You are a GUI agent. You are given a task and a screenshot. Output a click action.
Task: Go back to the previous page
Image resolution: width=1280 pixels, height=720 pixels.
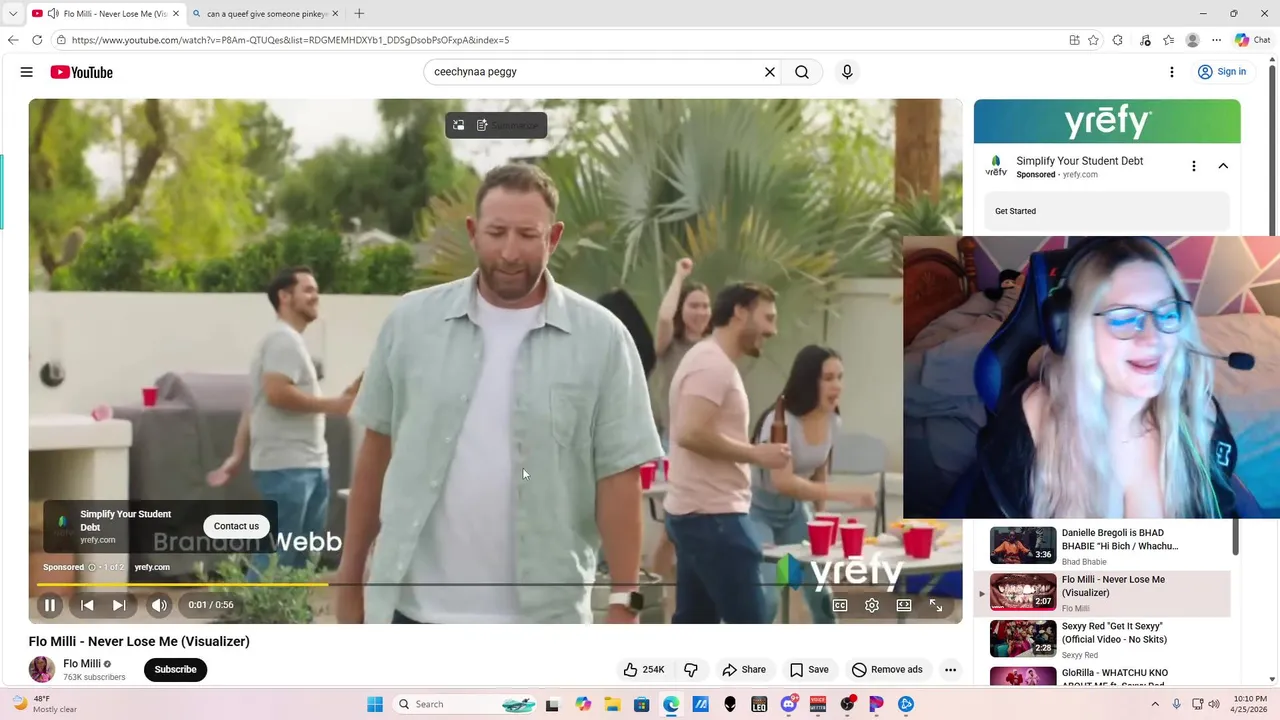[13, 40]
